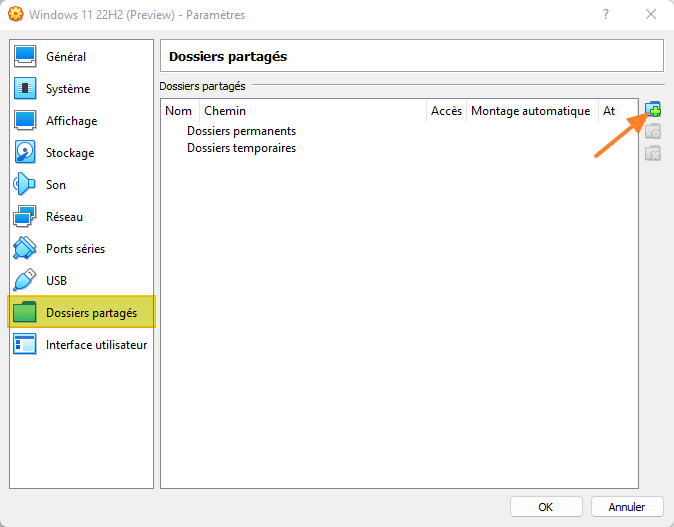
Task: Click the Son speaker icon
Action: point(26,185)
